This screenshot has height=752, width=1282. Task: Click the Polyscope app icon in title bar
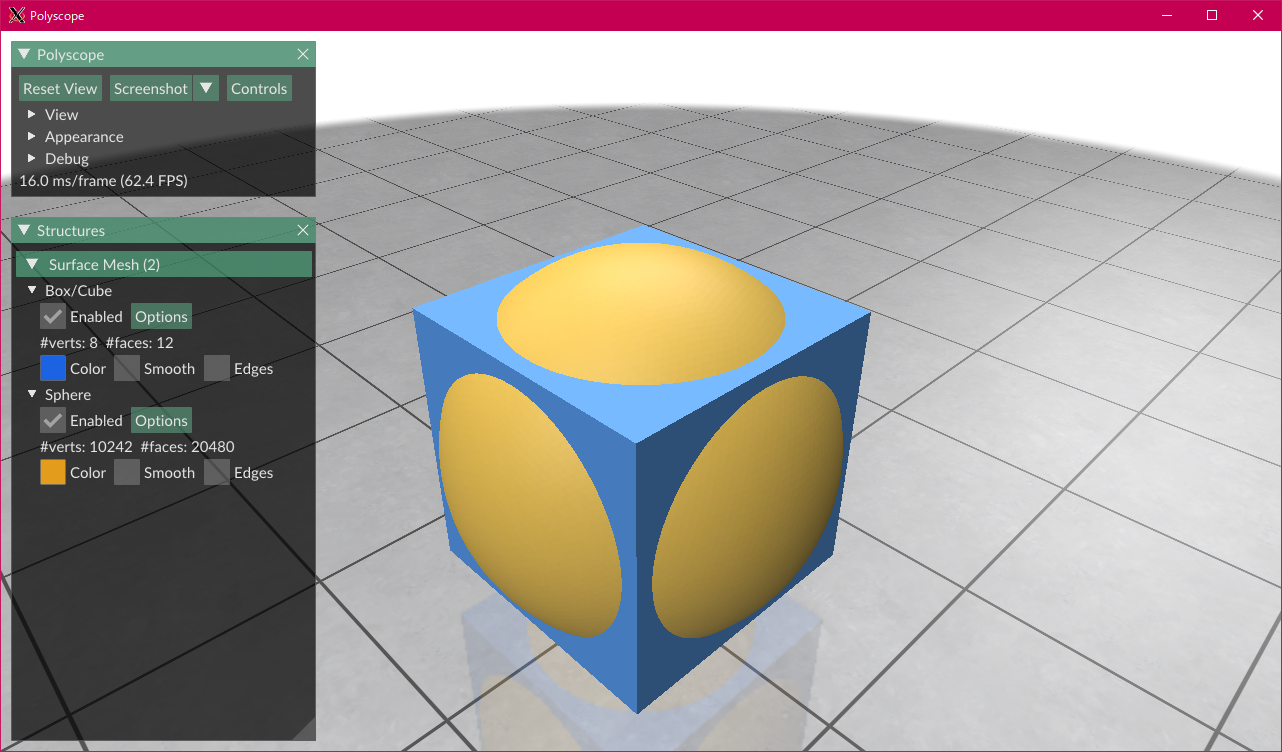click(16, 15)
